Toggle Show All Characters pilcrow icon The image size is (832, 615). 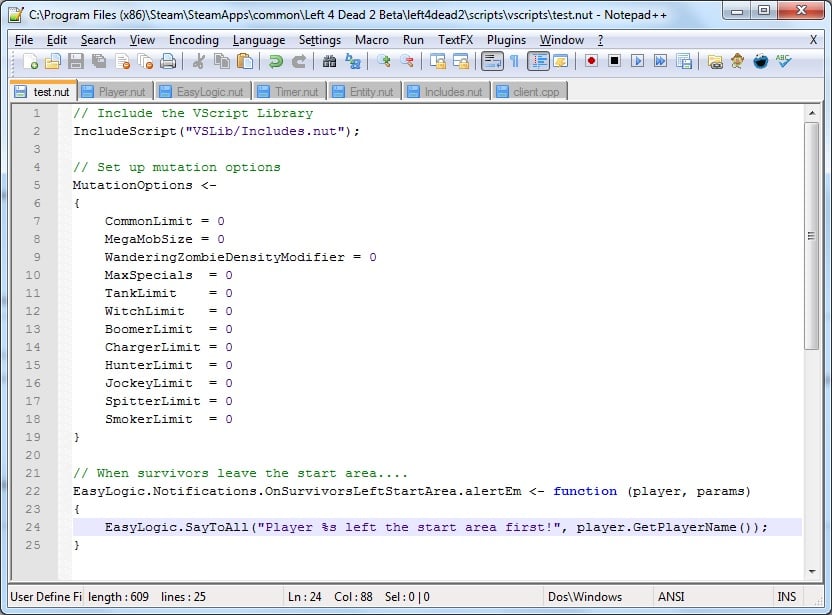pos(514,62)
